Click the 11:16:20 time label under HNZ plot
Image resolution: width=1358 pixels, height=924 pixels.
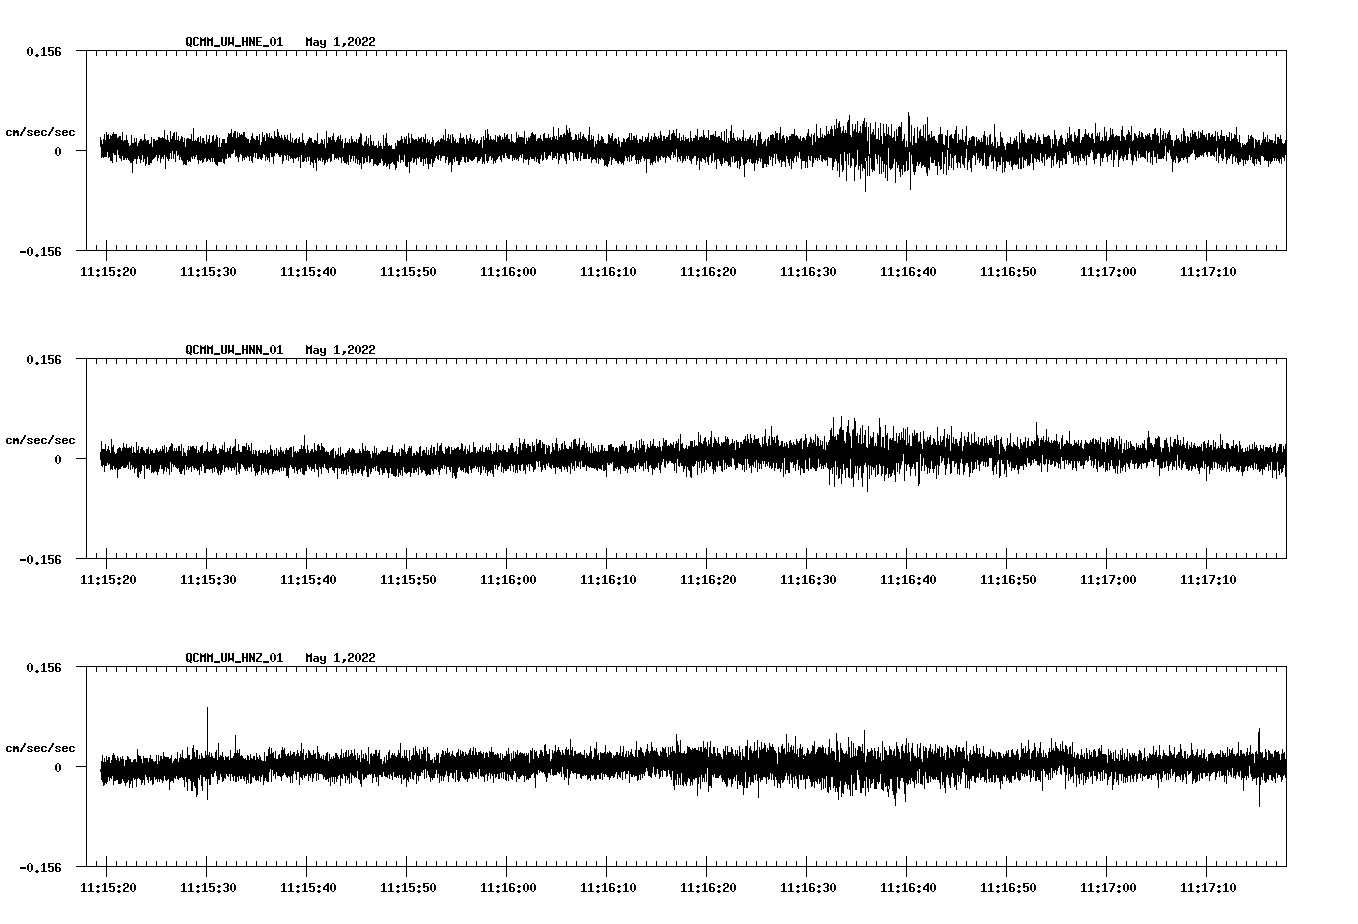tap(708, 888)
